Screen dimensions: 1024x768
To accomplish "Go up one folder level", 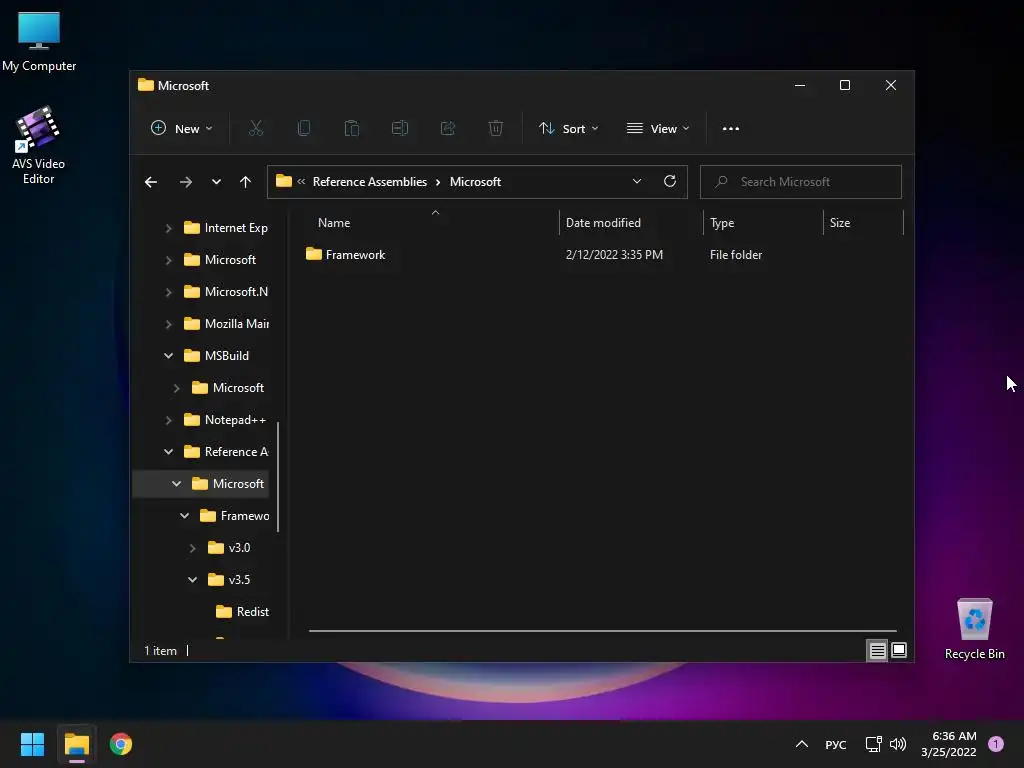I will tap(245, 182).
